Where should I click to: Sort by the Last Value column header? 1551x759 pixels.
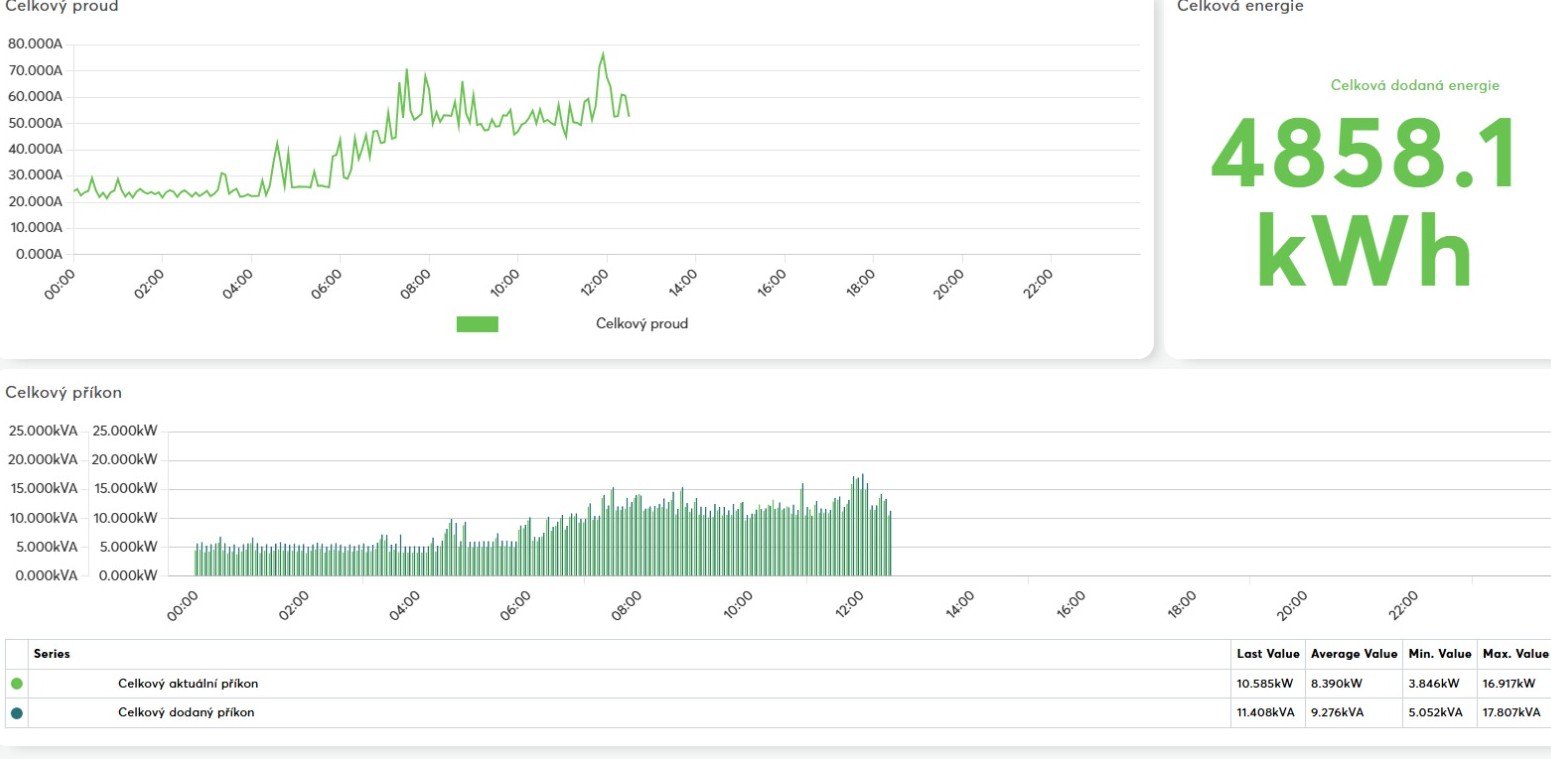tap(1268, 654)
